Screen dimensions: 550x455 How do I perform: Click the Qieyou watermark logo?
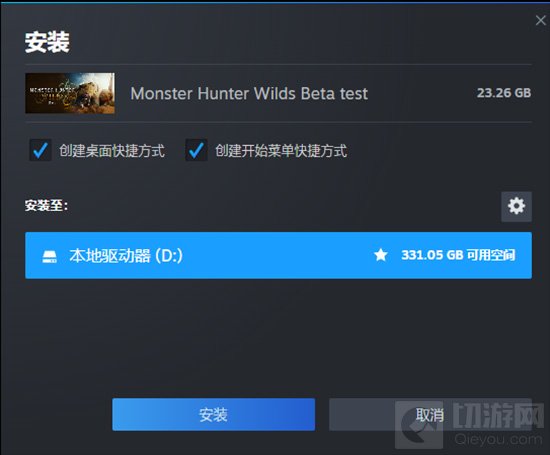[x=470, y=425]
